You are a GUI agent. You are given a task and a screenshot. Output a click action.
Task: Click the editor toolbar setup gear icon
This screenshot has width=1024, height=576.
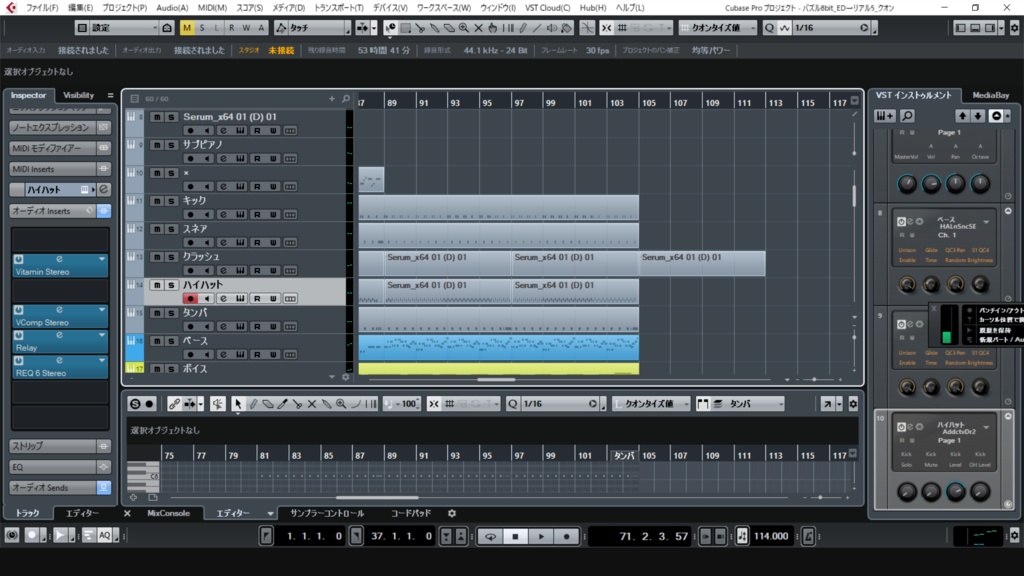click(853, 404)
